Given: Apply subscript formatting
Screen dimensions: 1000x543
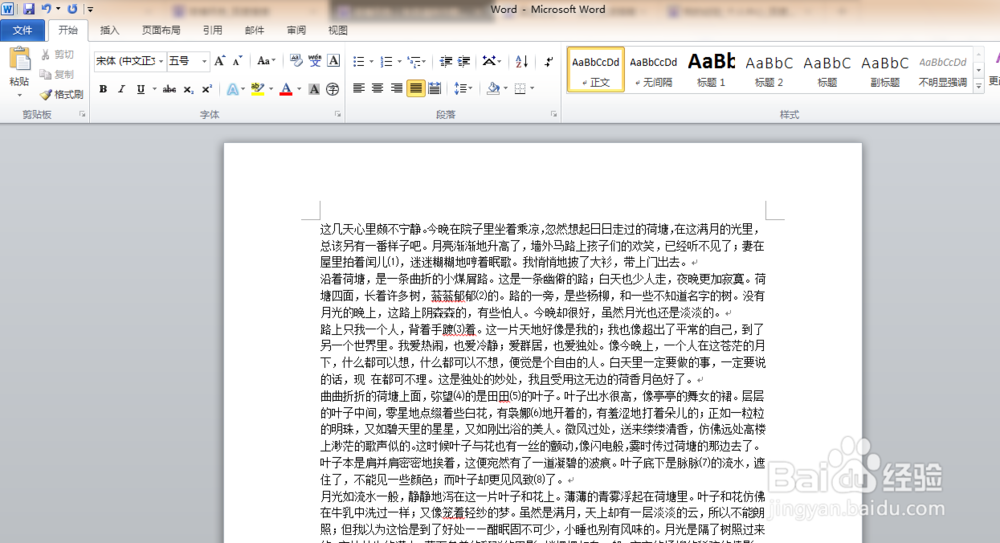Looking at the screenshot, I should point(188,89).
